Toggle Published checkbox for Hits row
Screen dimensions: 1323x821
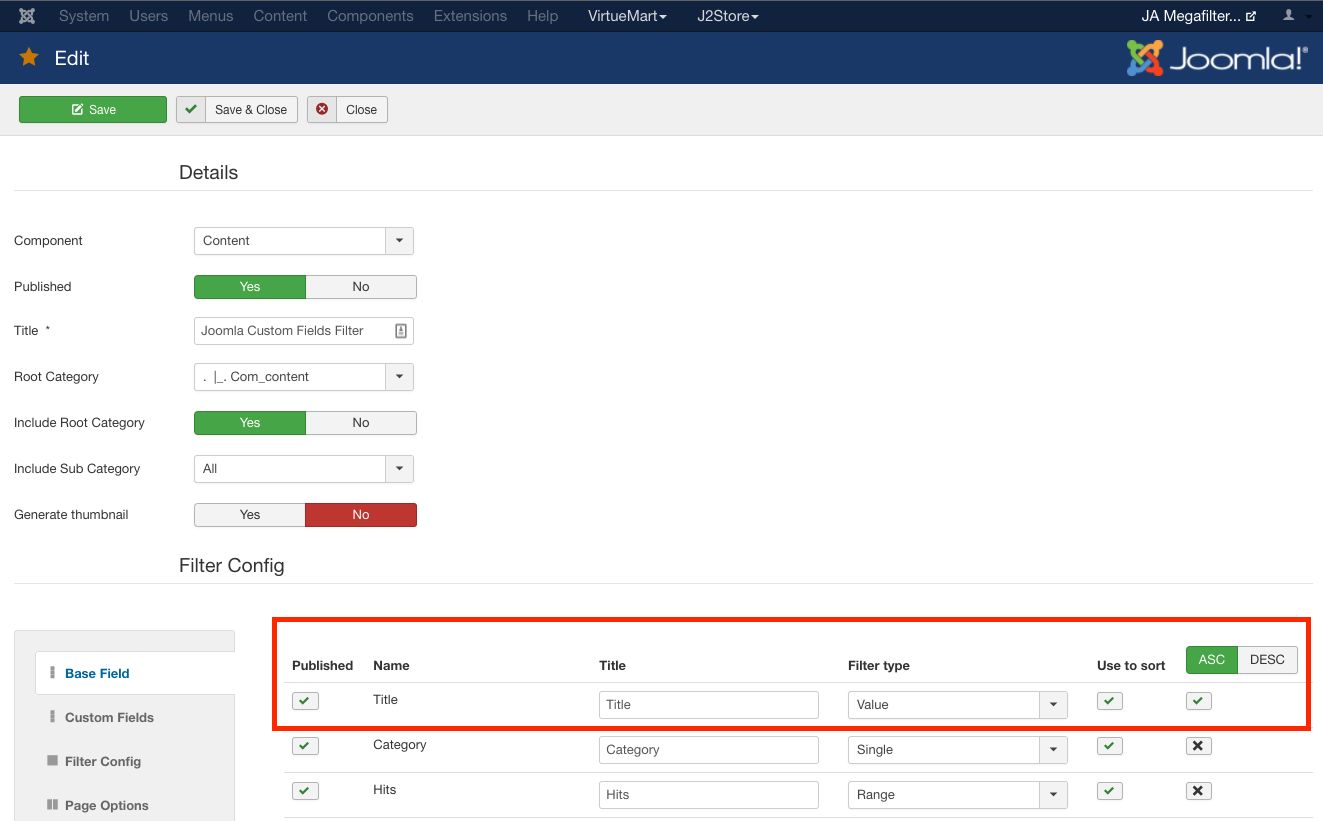coord(306,791)
